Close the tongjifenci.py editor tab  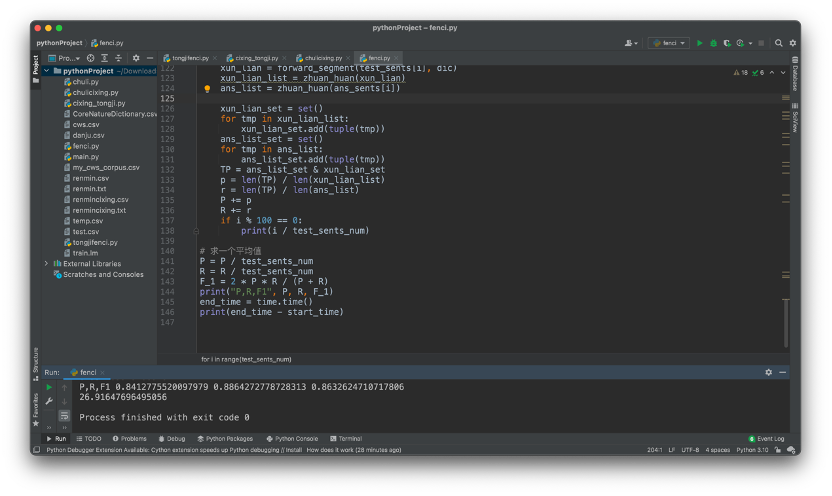tap(214, 58)
